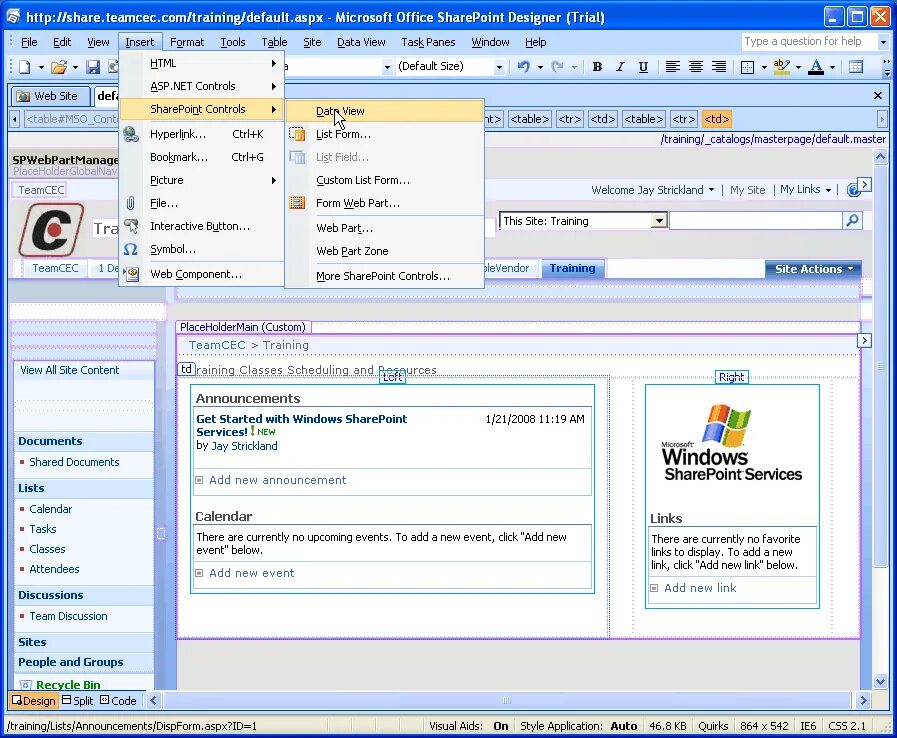Switch to Code view
This screenshot has height=738, width=897.
point(118,701)
